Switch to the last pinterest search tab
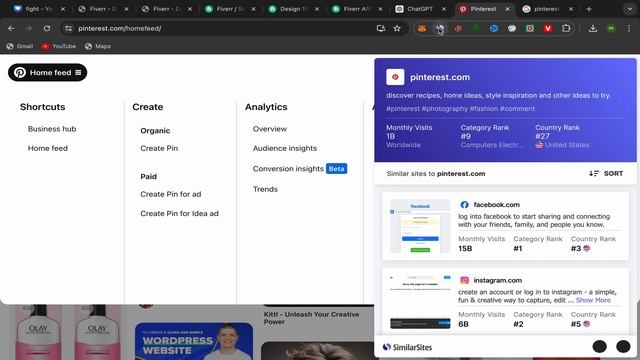 (541, 9)
